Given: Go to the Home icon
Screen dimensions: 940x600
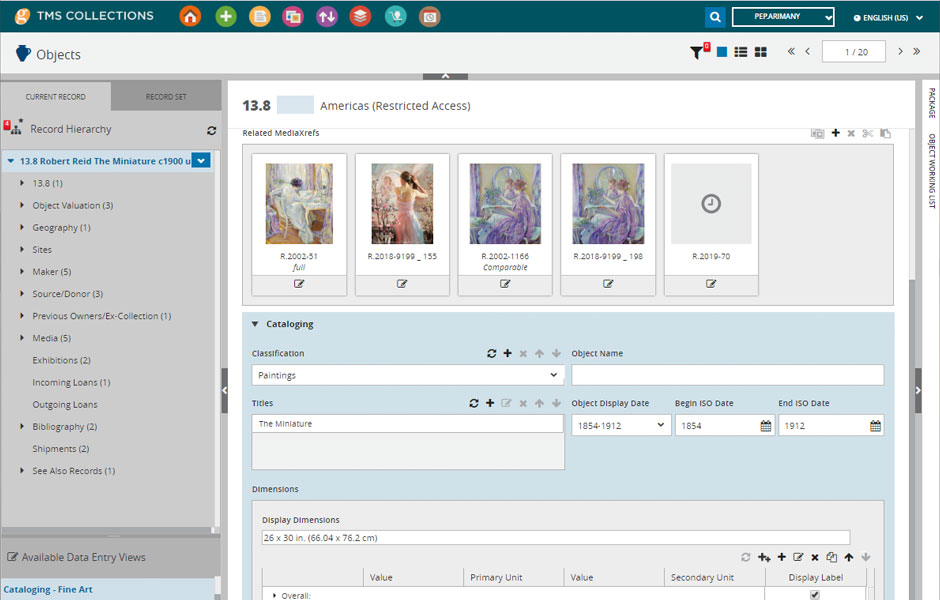Looking at the screenshot, I should [x=190, y=16].
